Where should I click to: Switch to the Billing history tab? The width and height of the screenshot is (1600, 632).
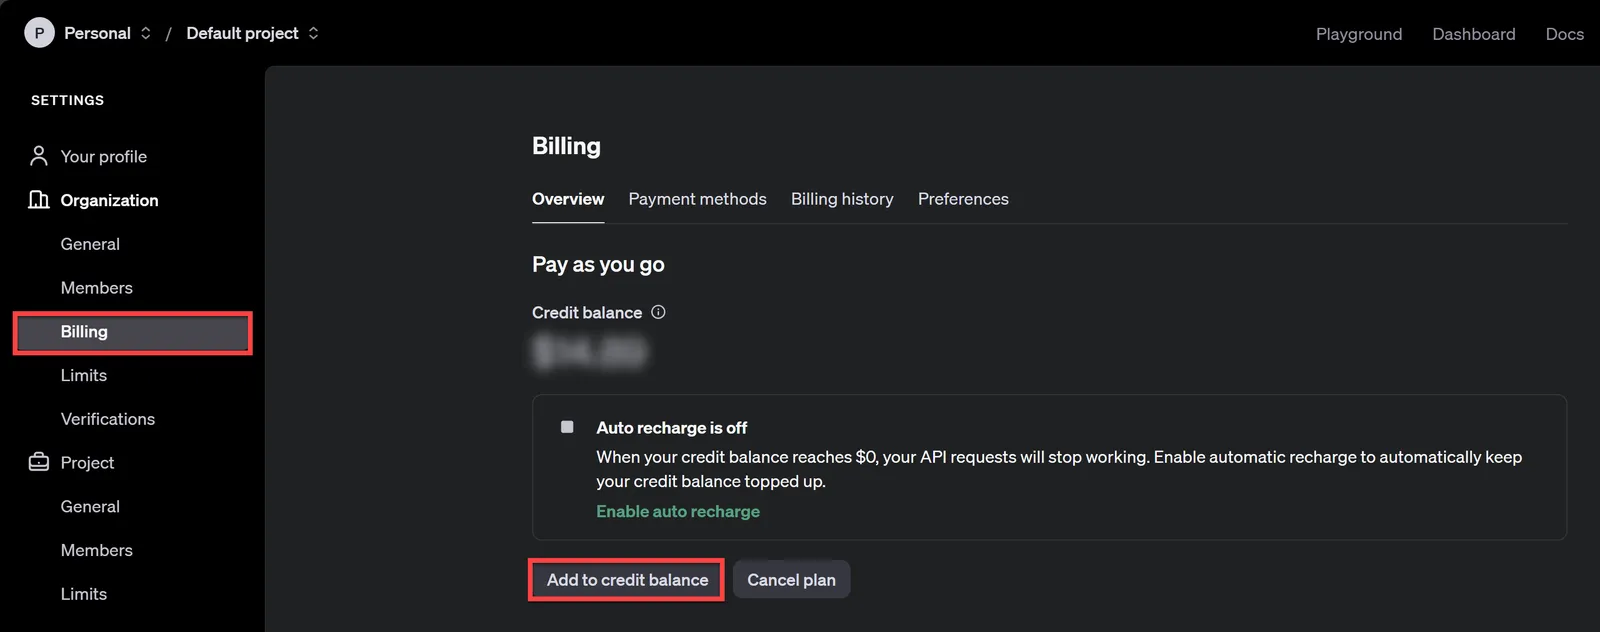[x=842, y=199]
